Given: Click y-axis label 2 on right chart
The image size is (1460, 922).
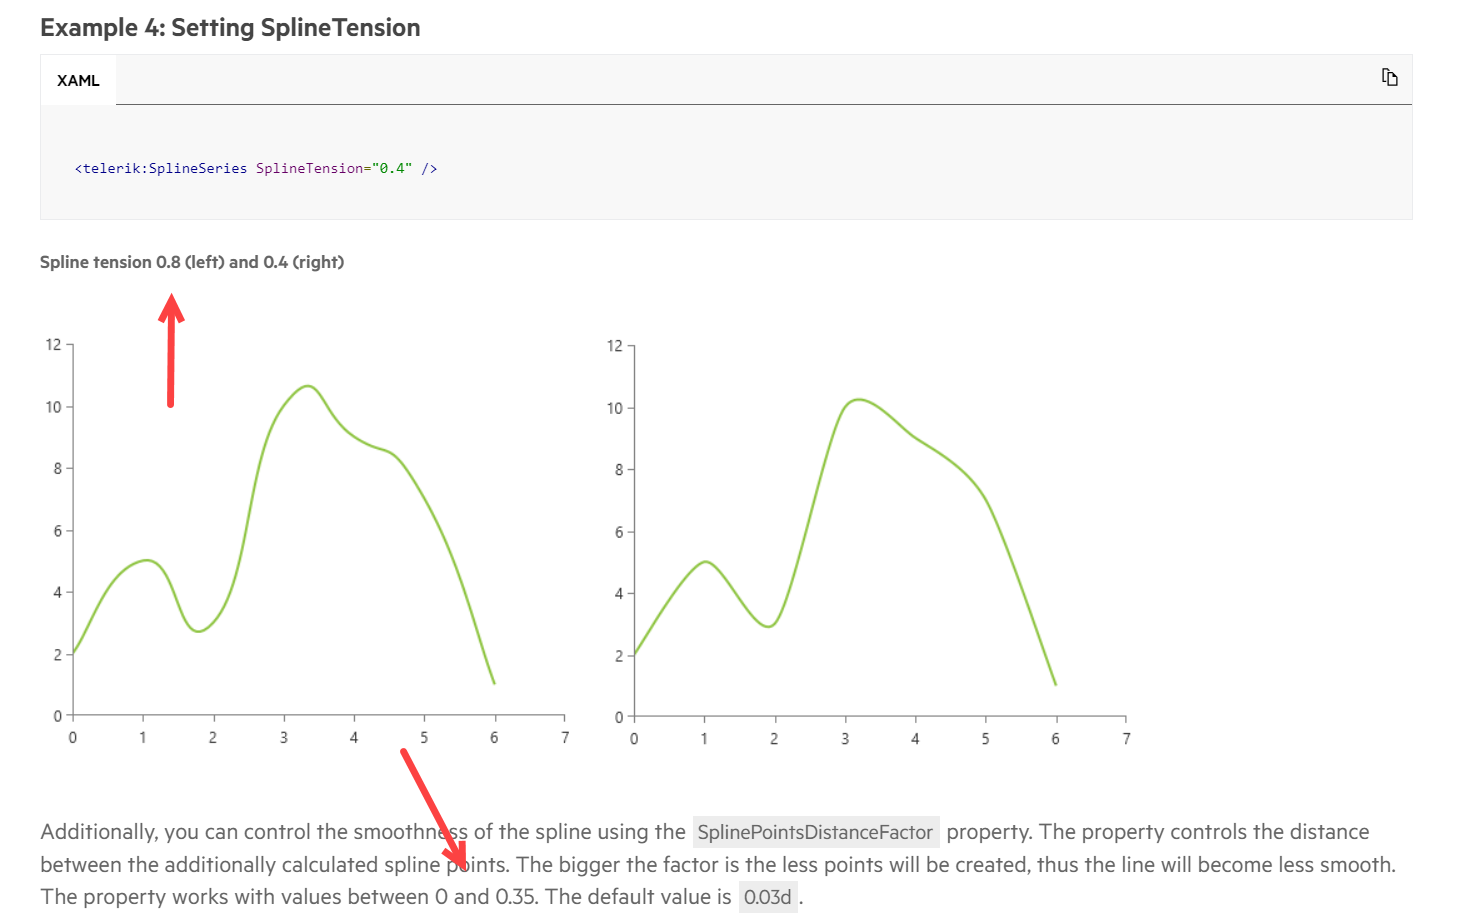Looking at the screenshot, I should pos(619,656).
